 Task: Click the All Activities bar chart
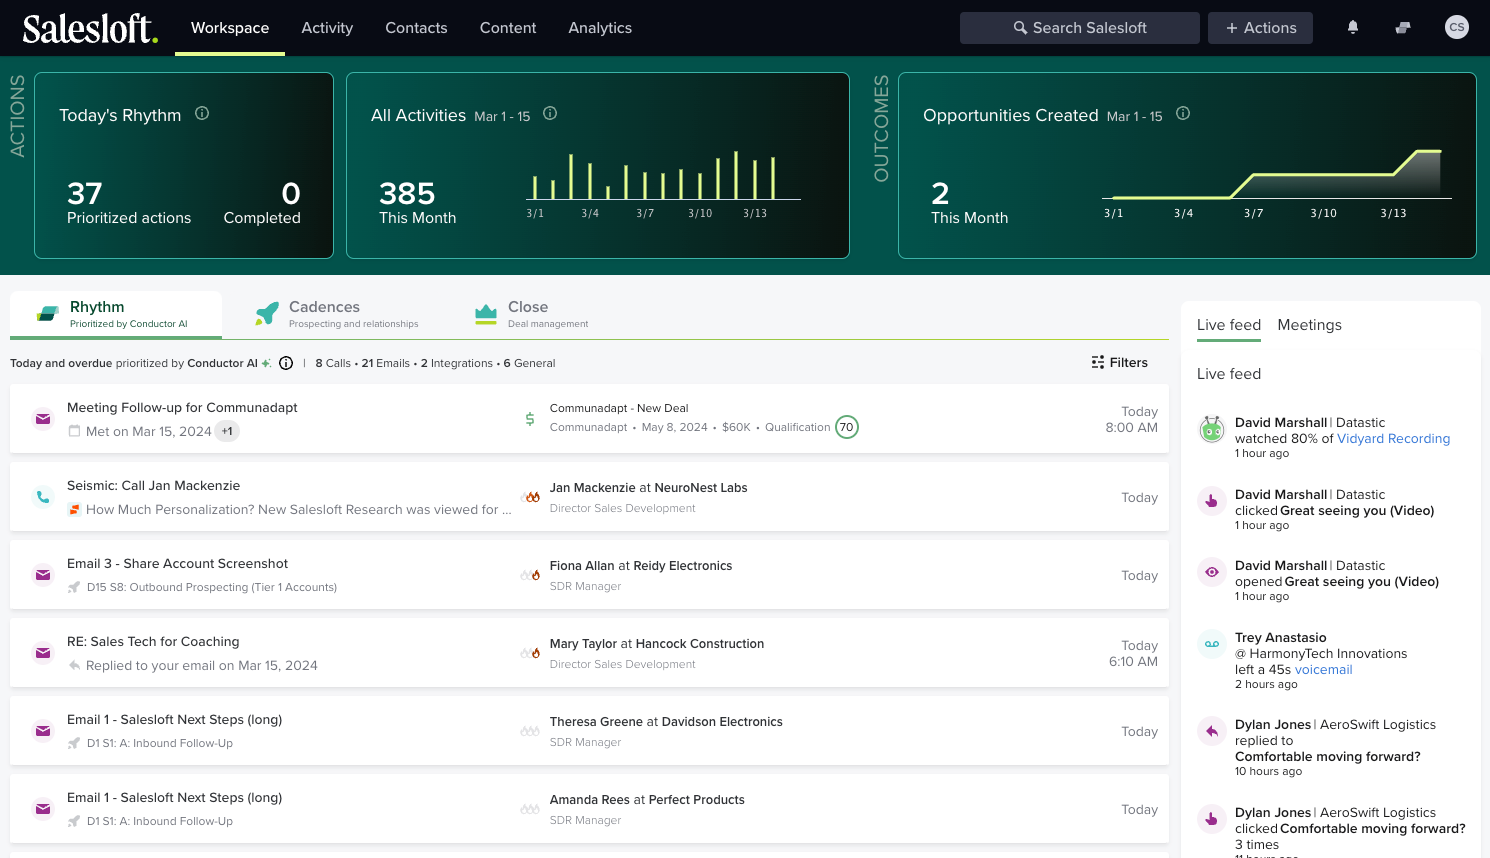point(663,185)
